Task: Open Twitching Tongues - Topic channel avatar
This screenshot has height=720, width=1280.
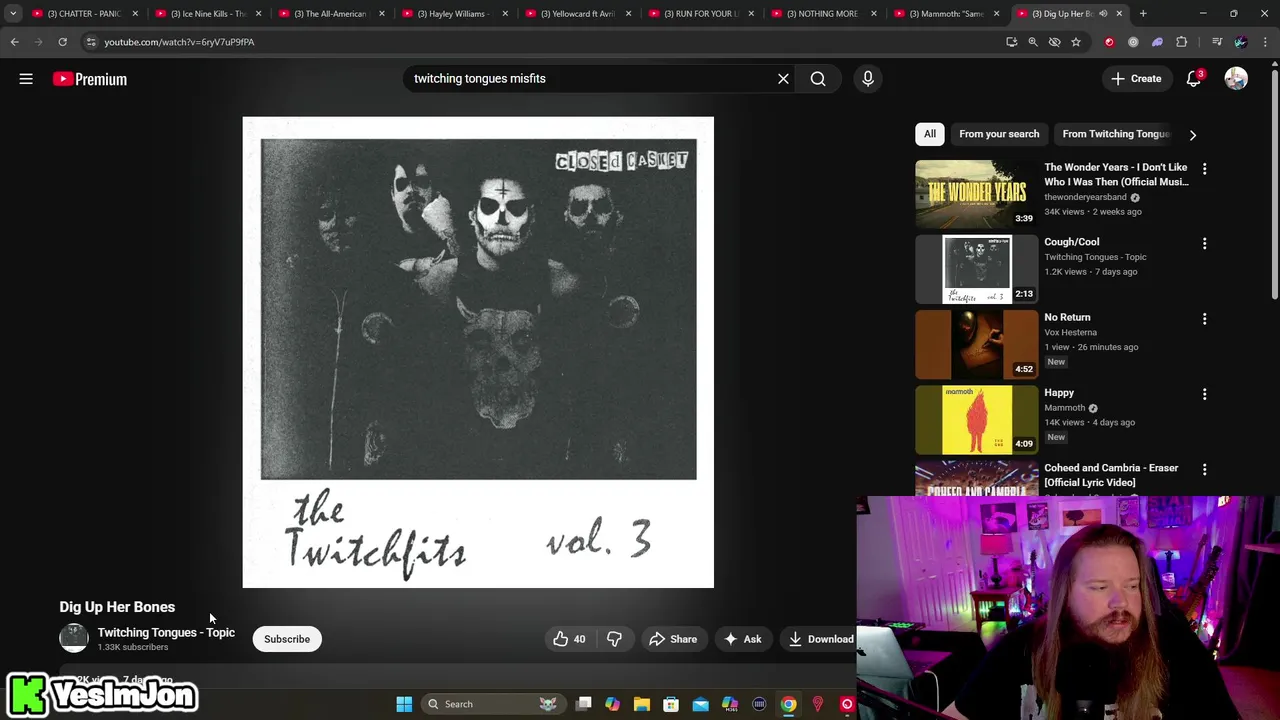Action: point(74,638)
